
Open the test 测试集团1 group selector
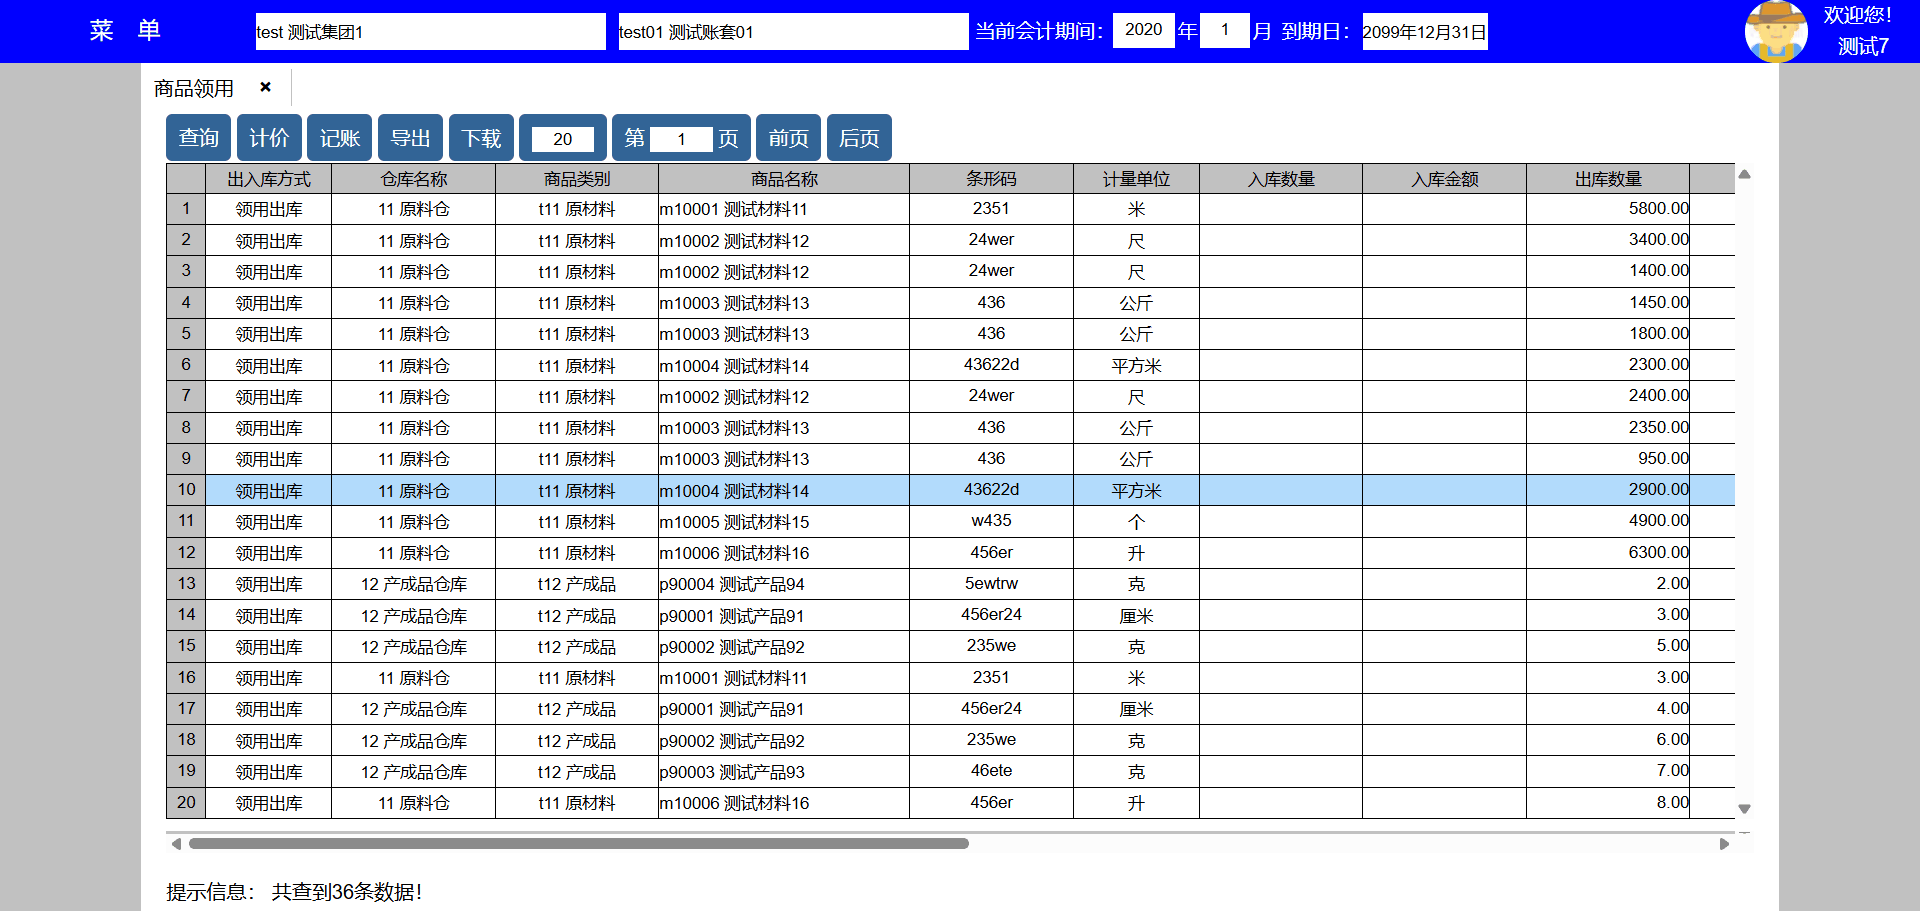pyautogui.click(x=430, y=32)
